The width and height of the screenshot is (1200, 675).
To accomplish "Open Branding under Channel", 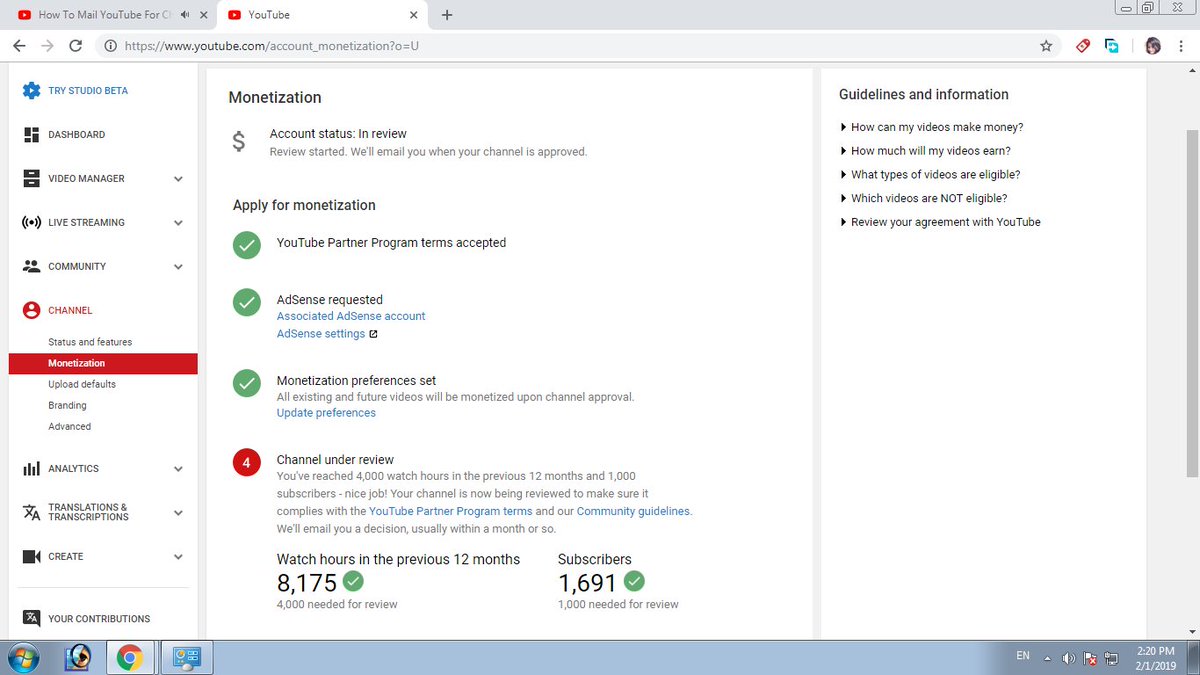I will (67, 405).
